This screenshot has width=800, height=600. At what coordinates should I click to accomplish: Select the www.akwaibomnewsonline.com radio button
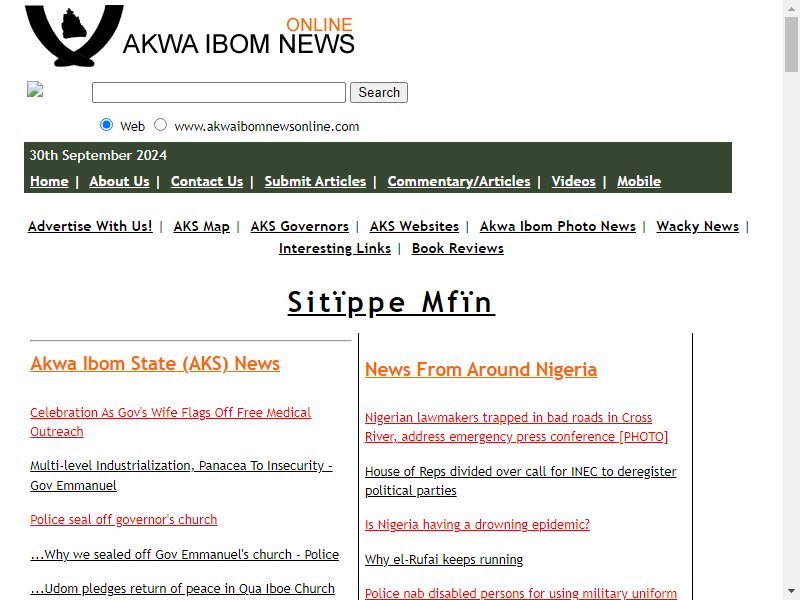pos(160,124)
